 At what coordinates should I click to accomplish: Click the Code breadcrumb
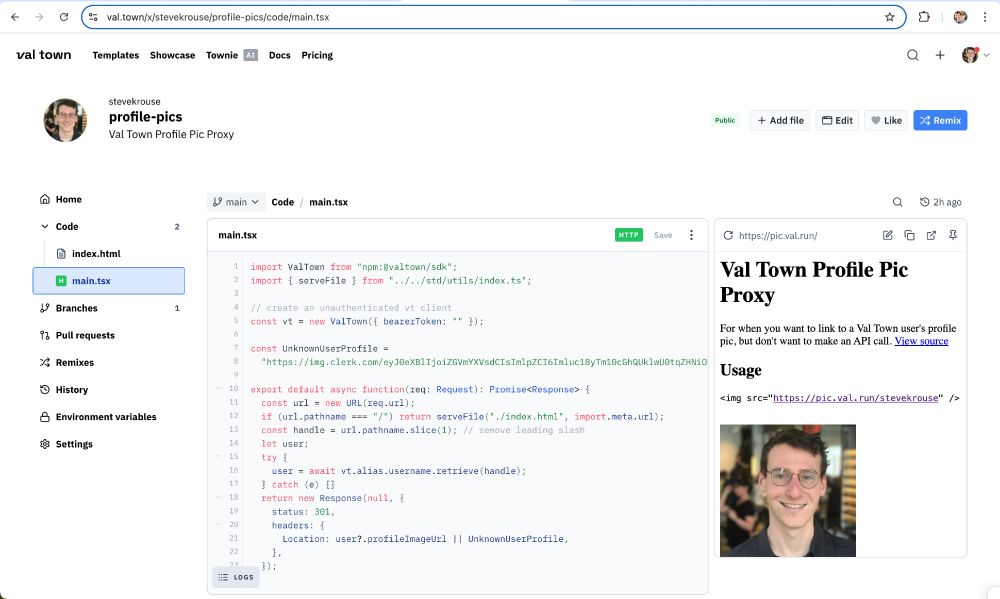(283, 202)
